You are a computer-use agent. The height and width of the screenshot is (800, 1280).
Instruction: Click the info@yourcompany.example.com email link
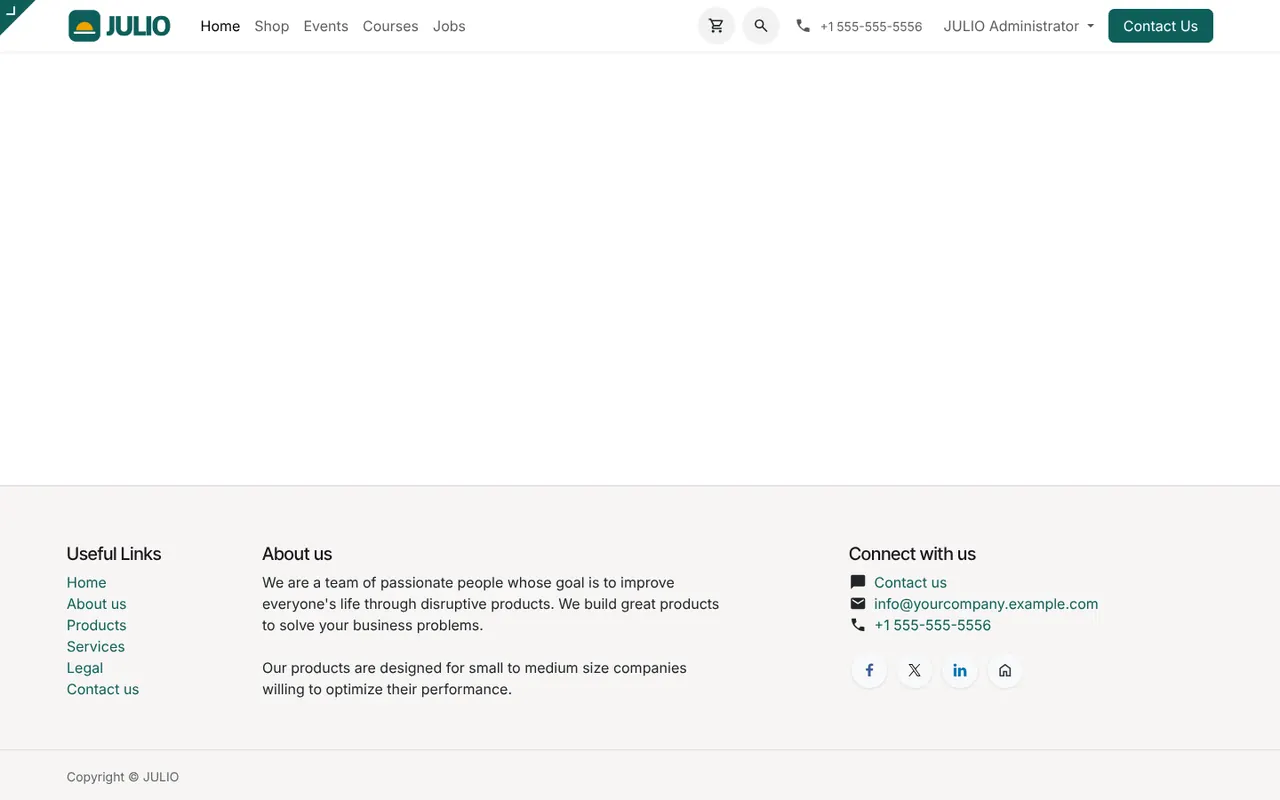[x=986, y=604]
